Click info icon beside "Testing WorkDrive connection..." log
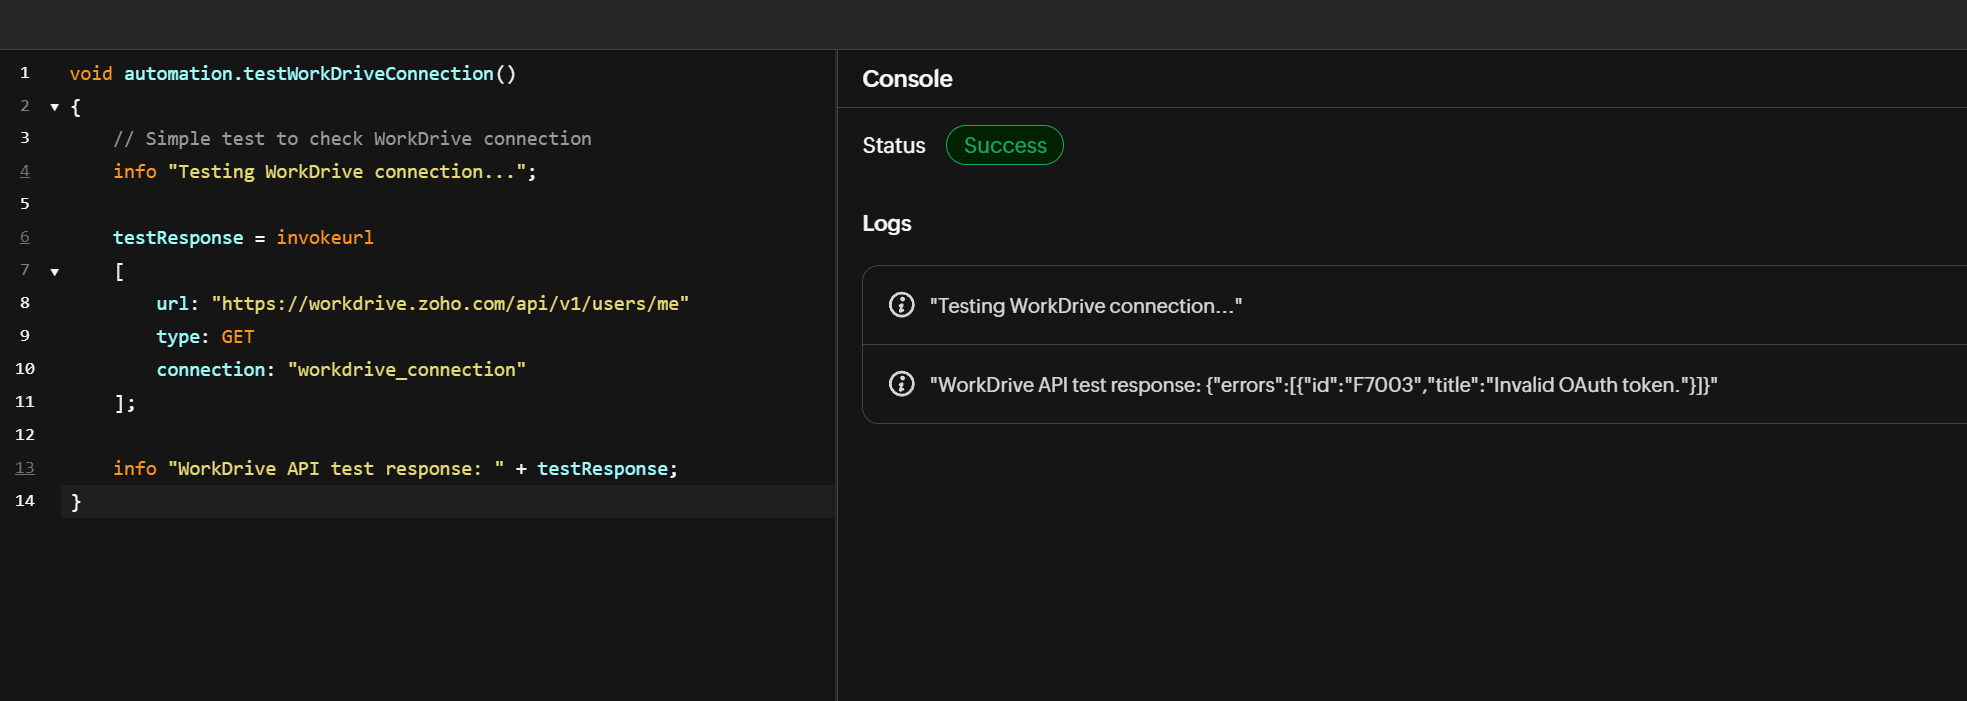 tap(901, 305)
